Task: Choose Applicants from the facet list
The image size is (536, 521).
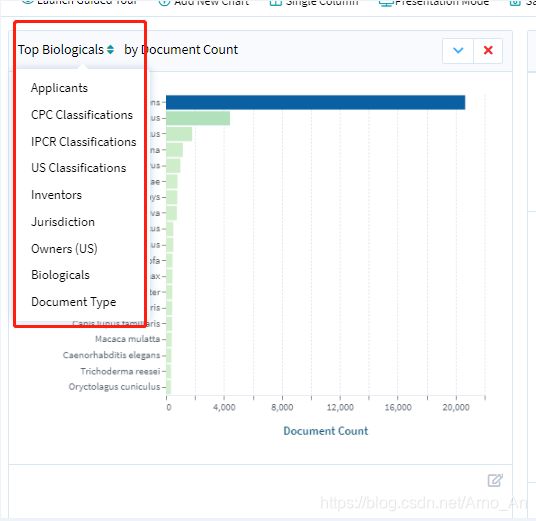Action: 59,88
